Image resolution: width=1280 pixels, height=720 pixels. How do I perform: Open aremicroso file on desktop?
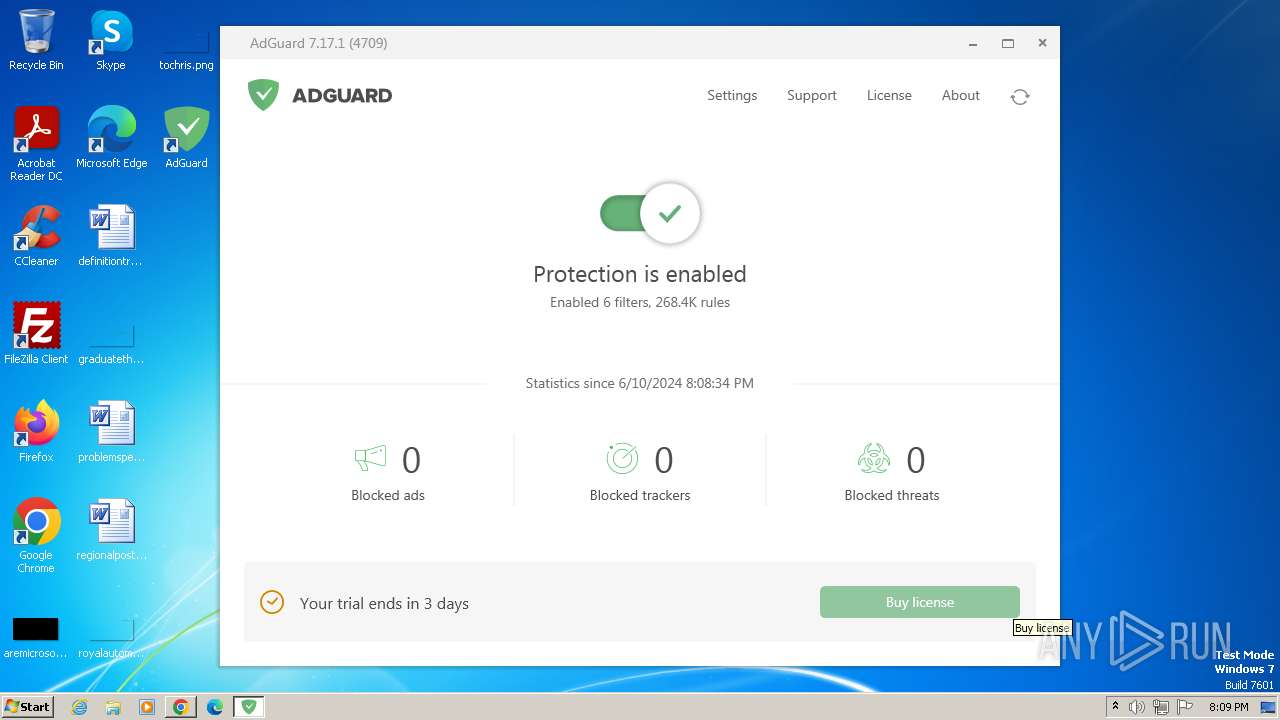[36, 636]
